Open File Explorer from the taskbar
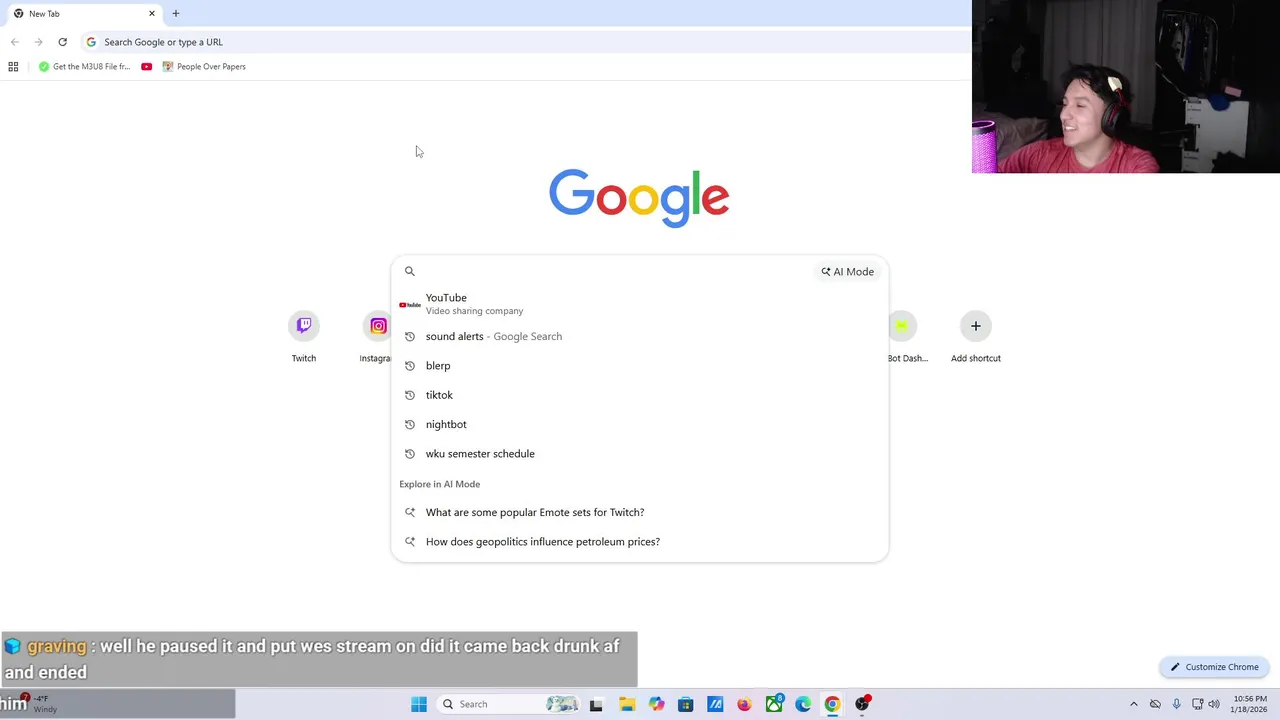 pos(627,704)
